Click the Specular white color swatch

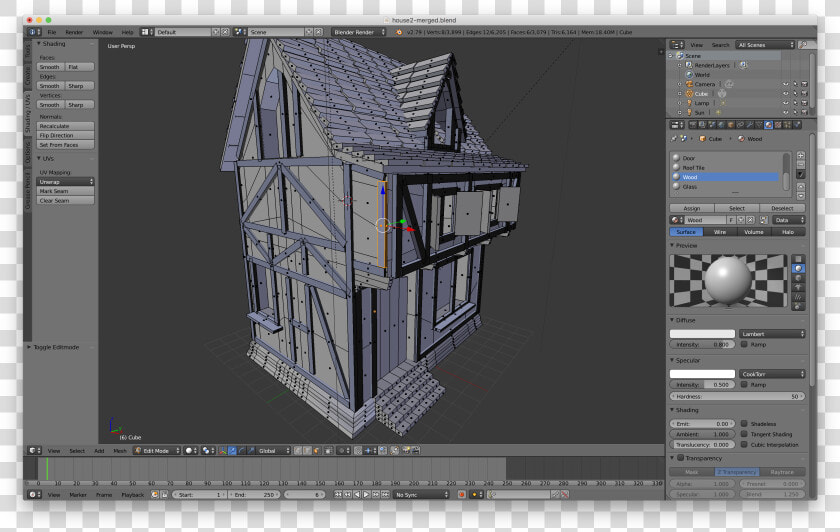pyautogui.click(x=702, y=373)
